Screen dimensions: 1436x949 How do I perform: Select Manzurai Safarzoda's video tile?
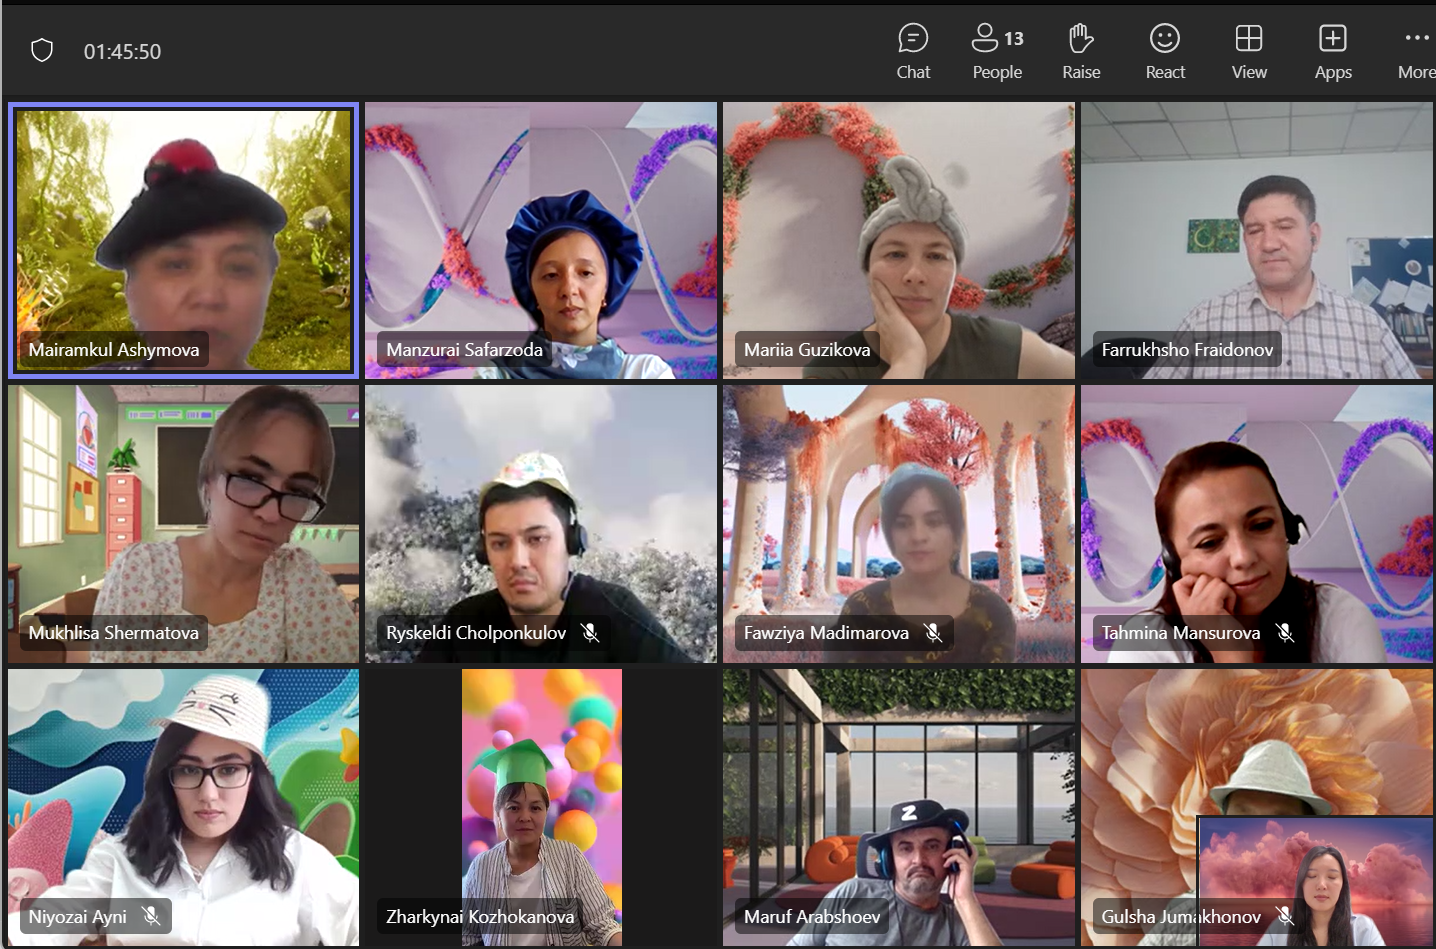click(x=540, y=240)
